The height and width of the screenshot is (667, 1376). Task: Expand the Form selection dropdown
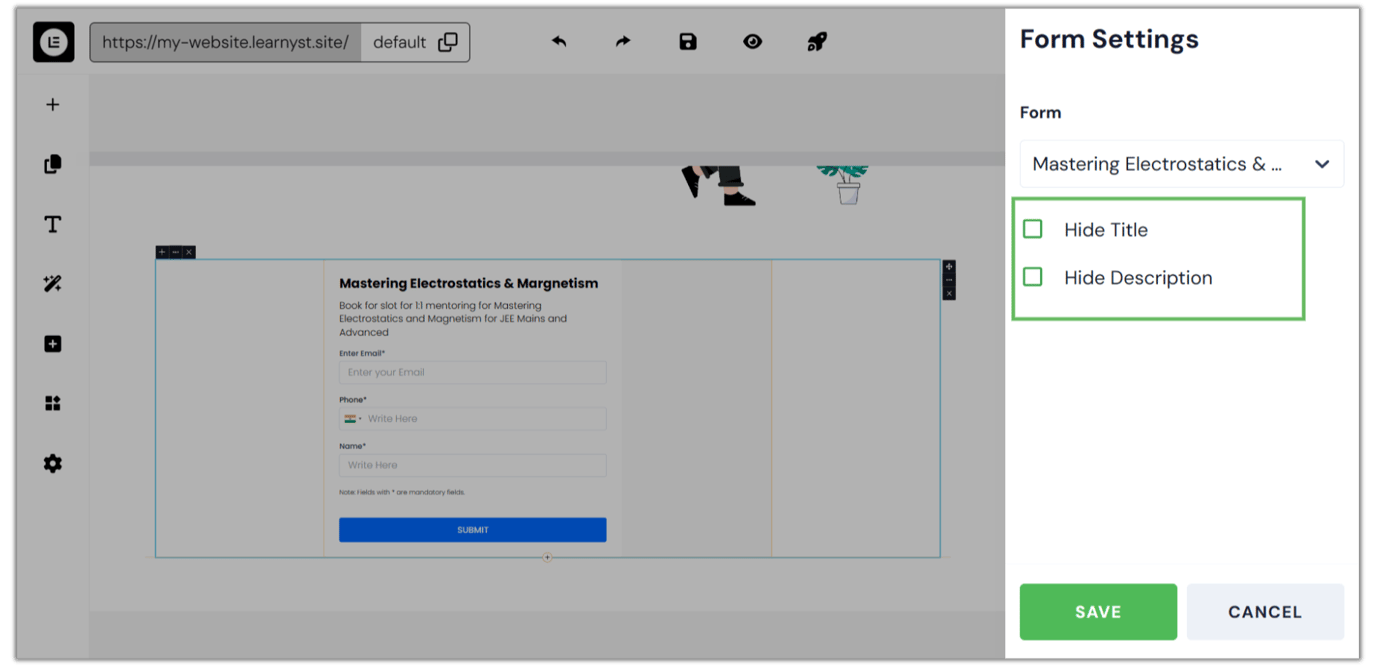point(1182,164)
